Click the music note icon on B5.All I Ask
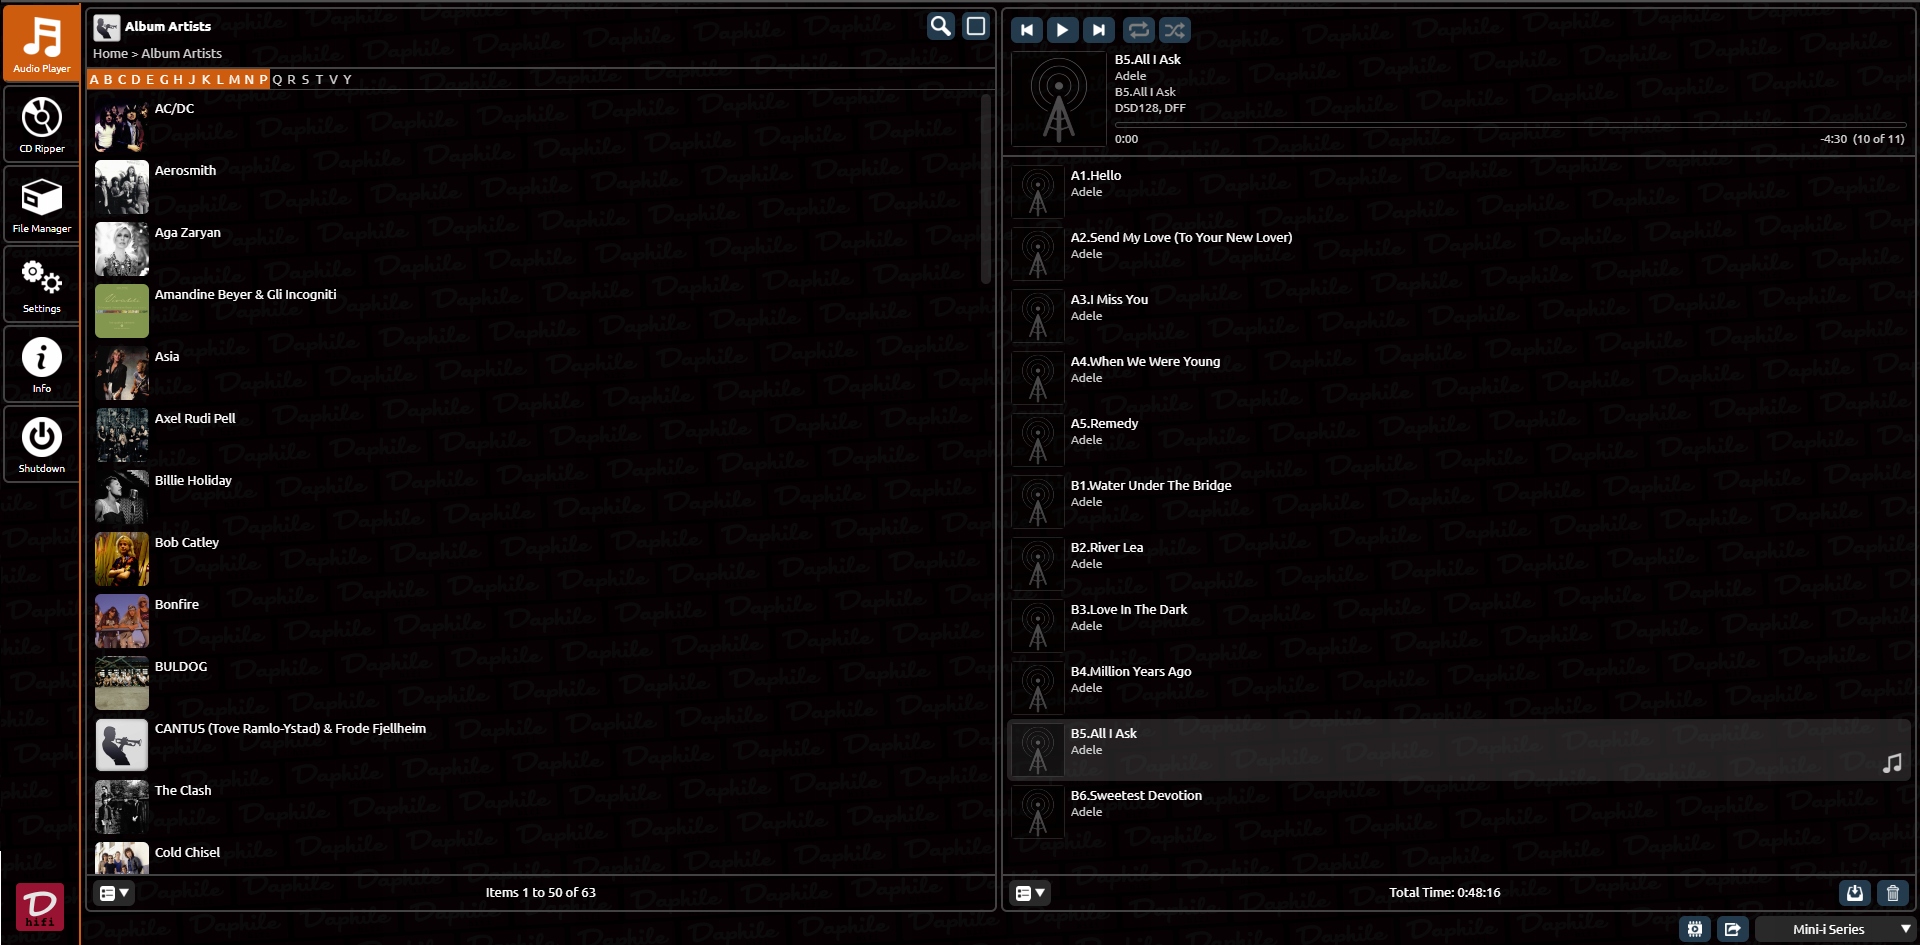This screenshot has width=1920, height=945. pos(1892,764)
